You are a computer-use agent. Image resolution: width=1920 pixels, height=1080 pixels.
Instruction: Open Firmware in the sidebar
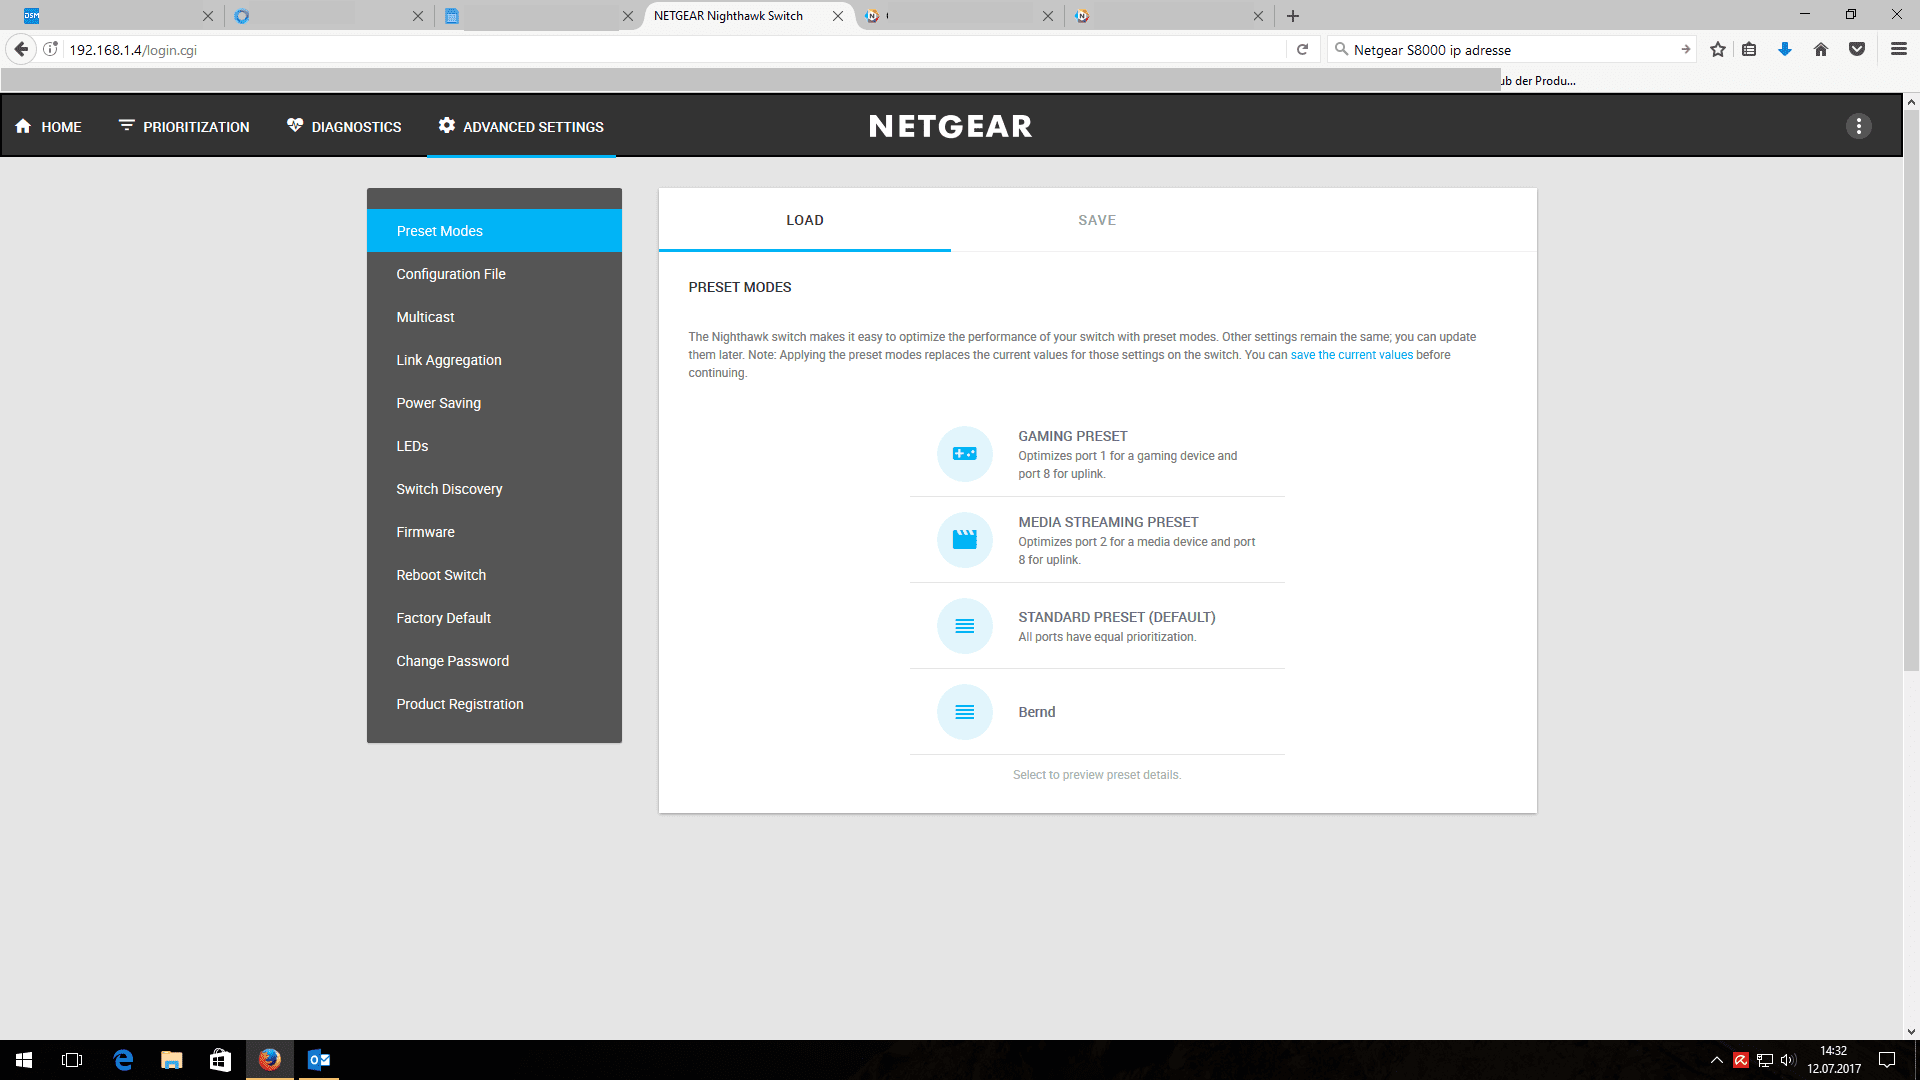pyautogui.click(x=494, y=532)
